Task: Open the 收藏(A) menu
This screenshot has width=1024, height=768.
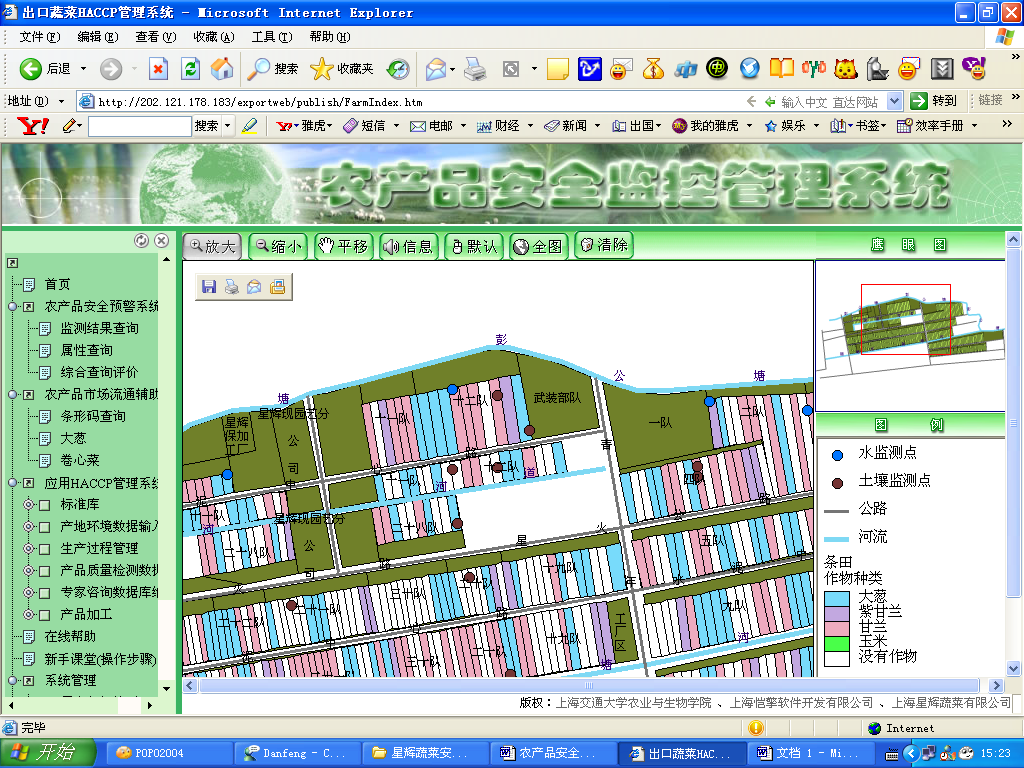Action: 213,37
